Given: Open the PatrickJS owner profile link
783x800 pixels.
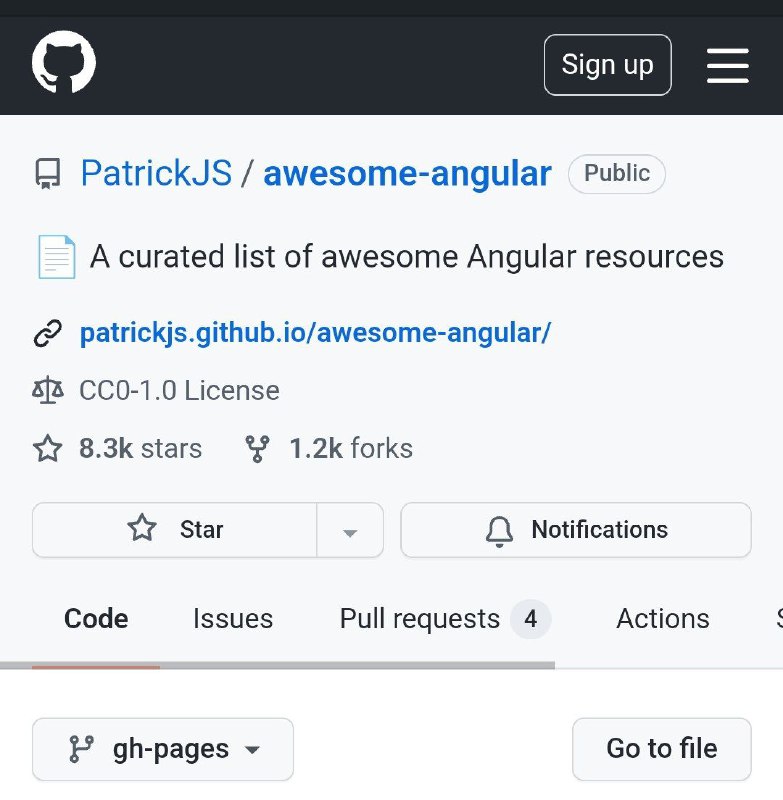Looking at the screenshot, I should coord(157,173).
